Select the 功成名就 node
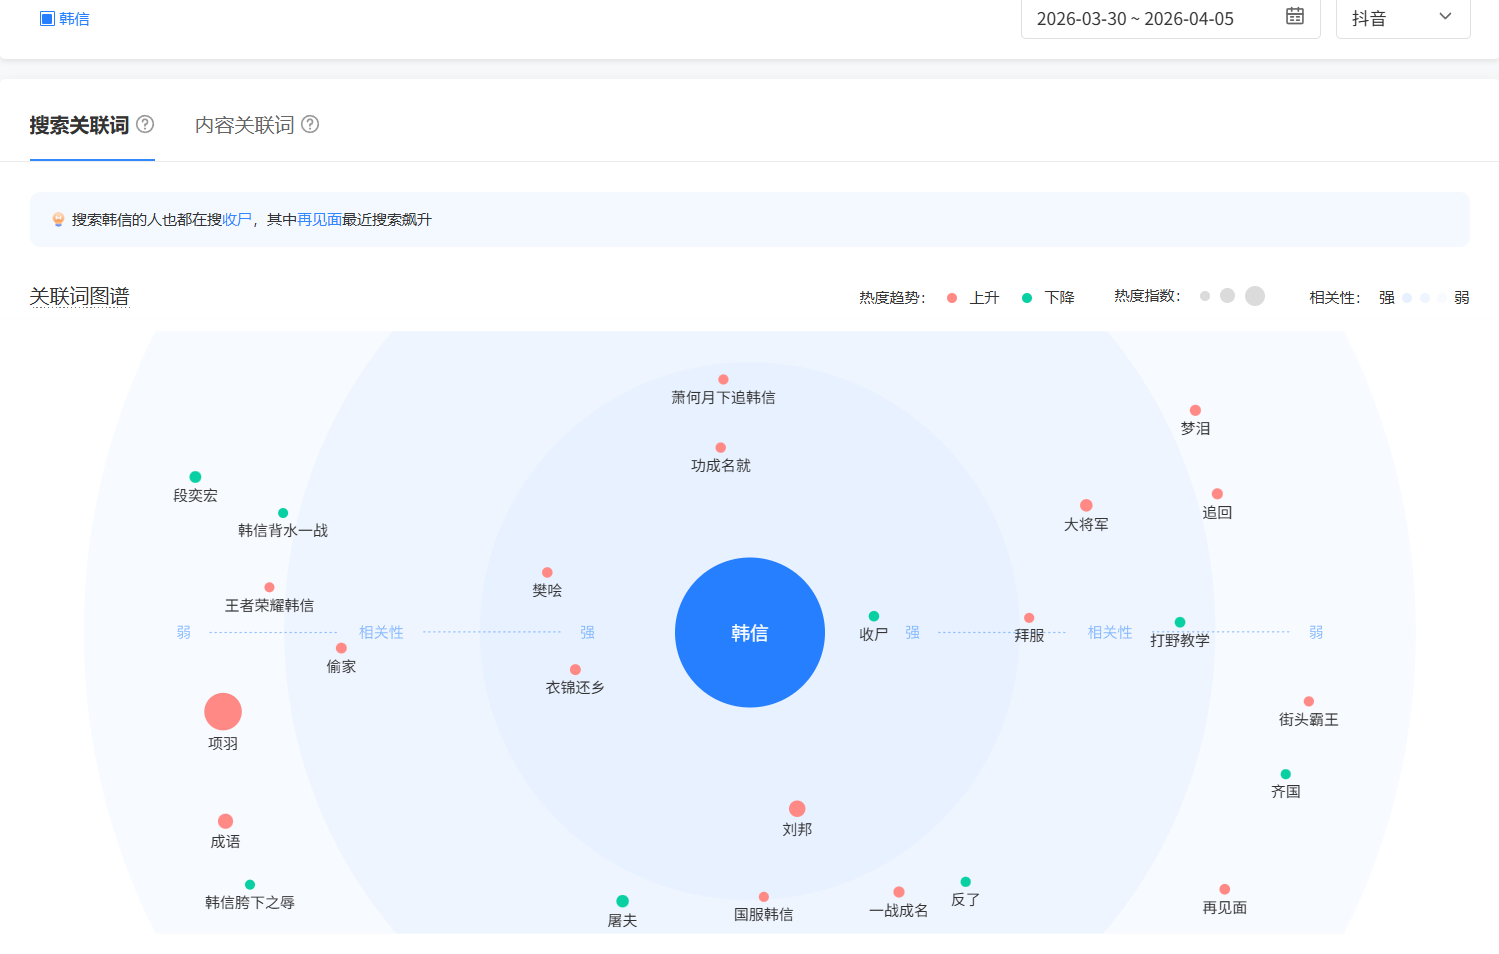This screenshot has width=1499, height=954. (720, 448)
